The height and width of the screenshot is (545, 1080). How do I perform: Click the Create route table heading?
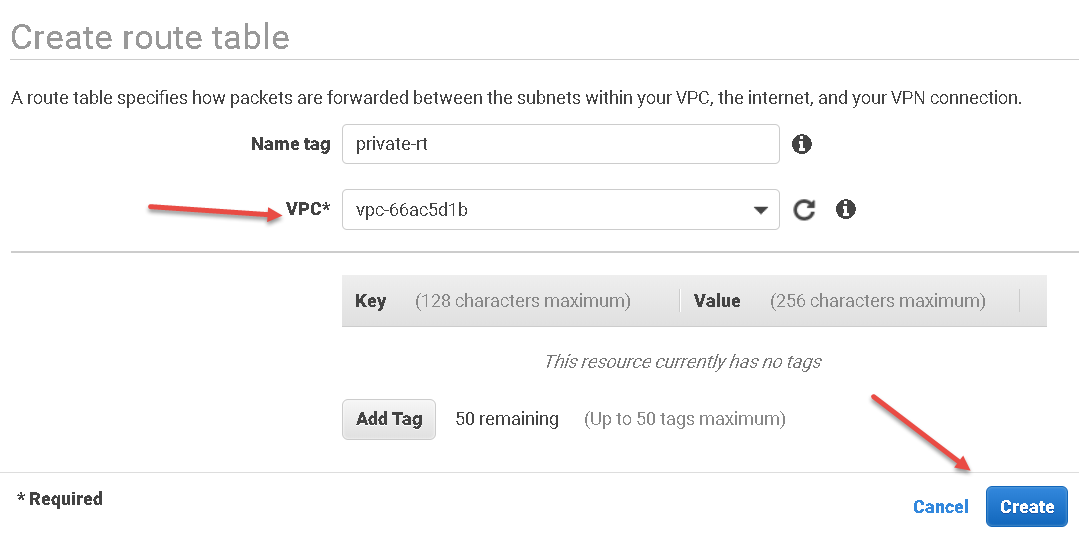pyautogui.click(x=150, y=38)
